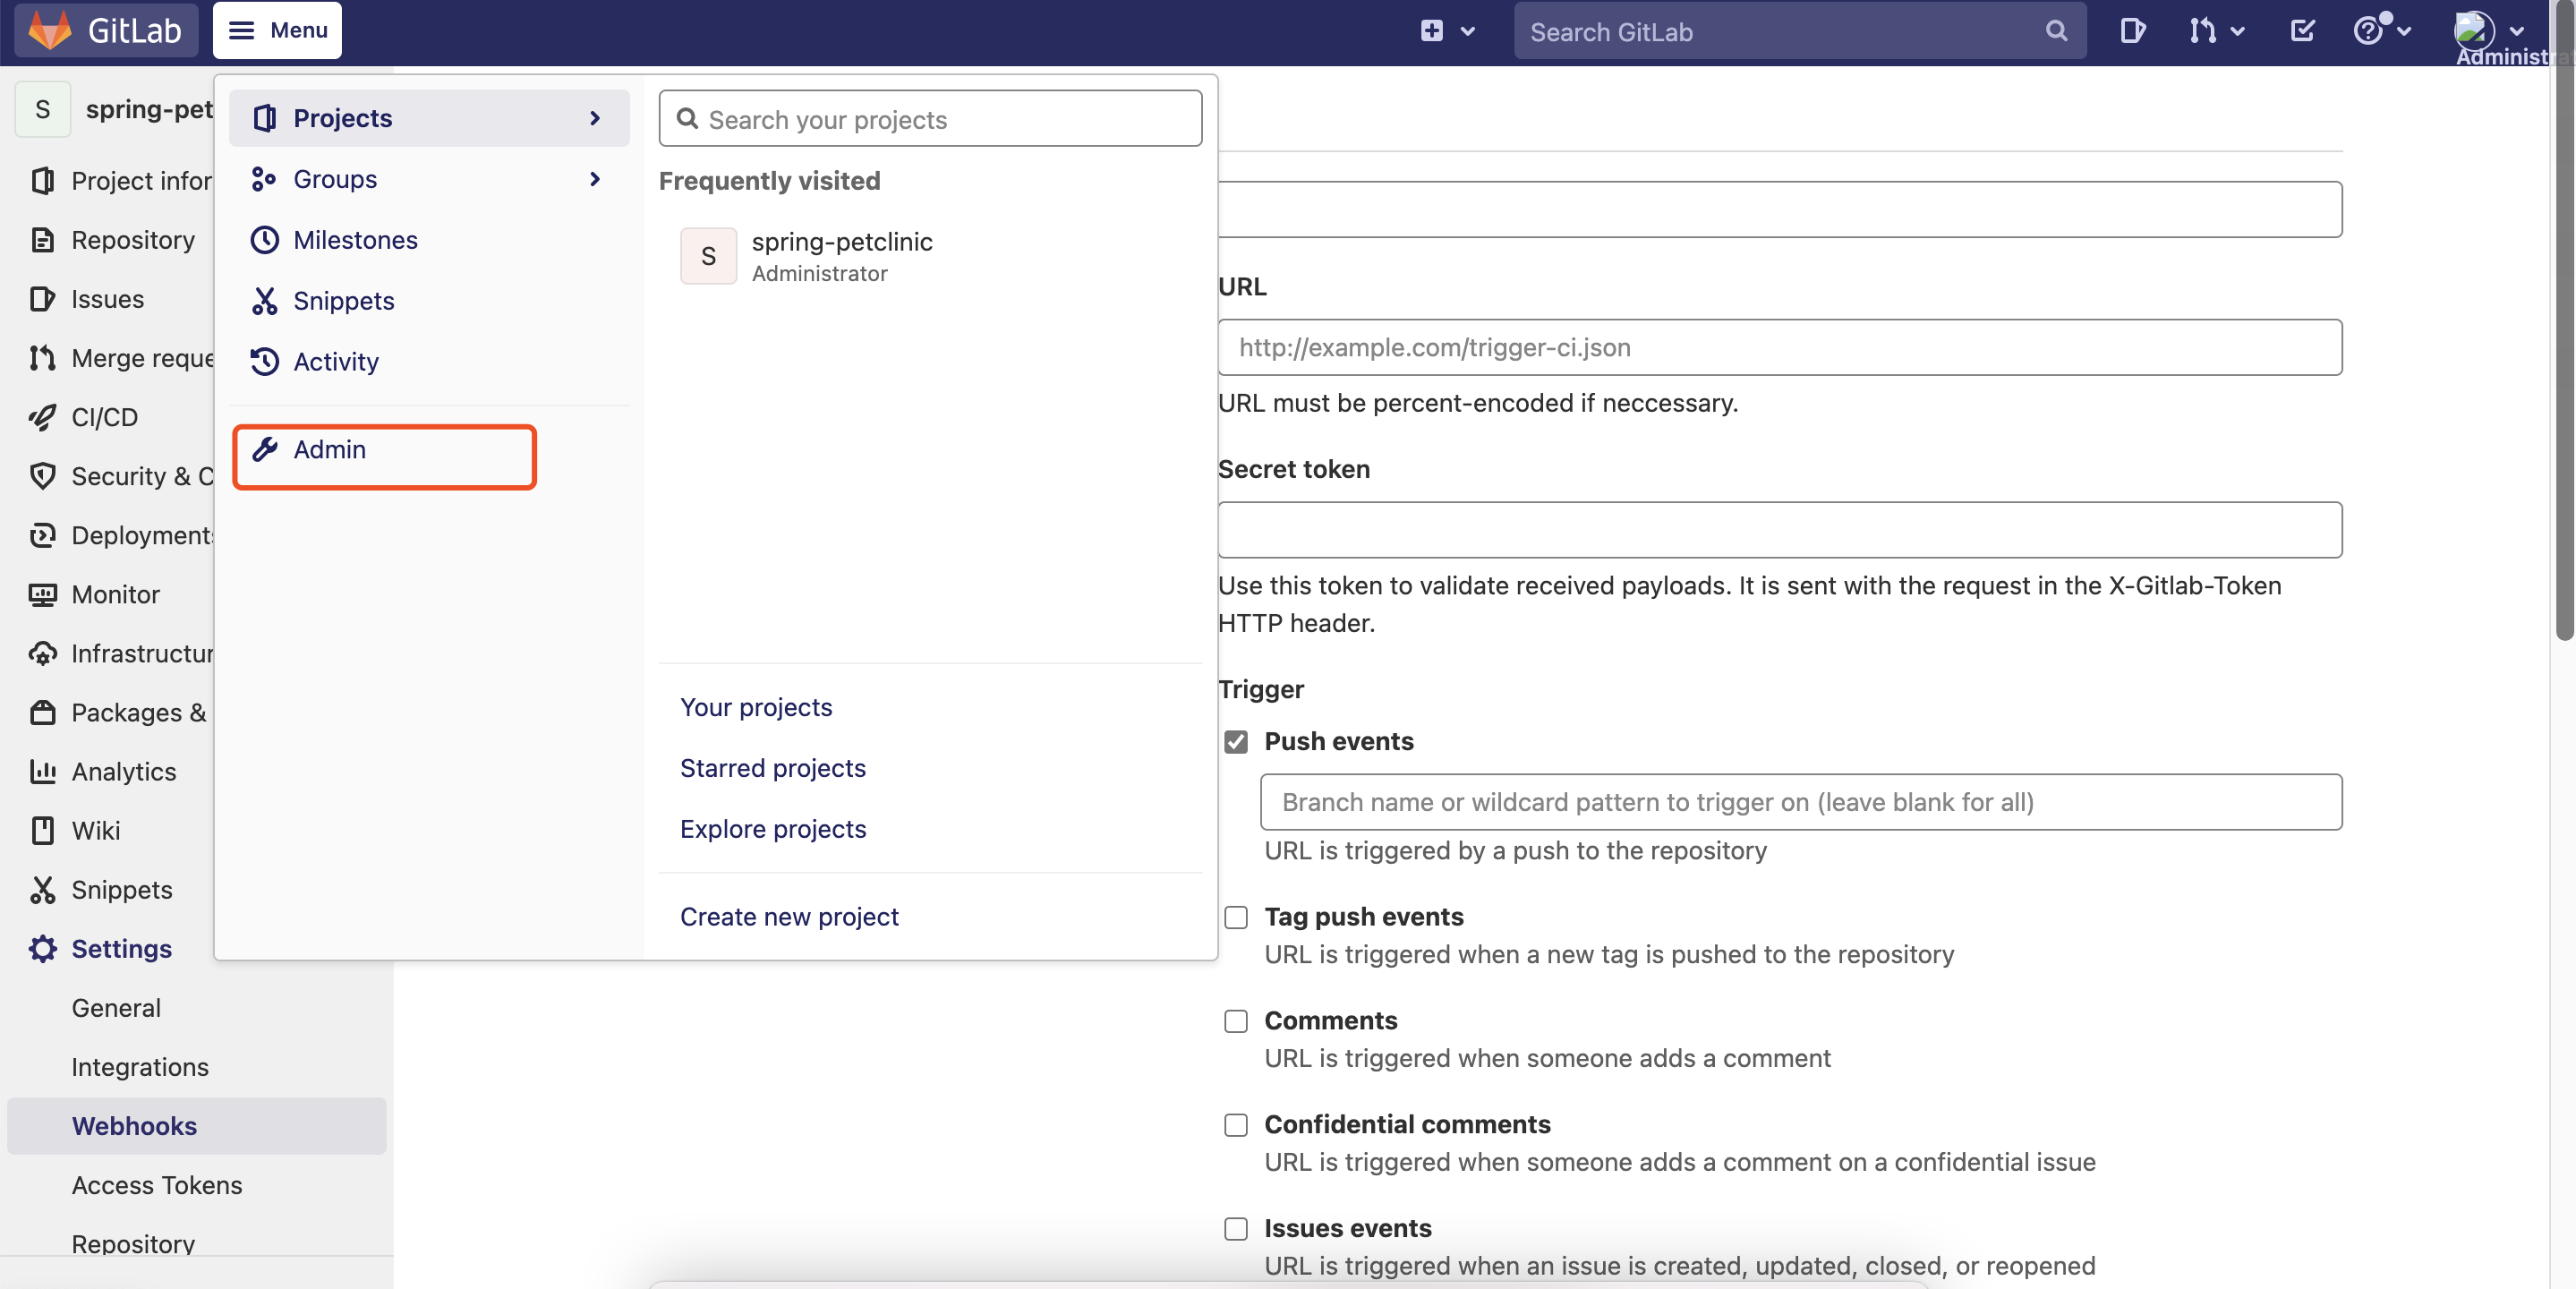
Task: Expand the Groups submenu chevron
Action: point(595,179)
